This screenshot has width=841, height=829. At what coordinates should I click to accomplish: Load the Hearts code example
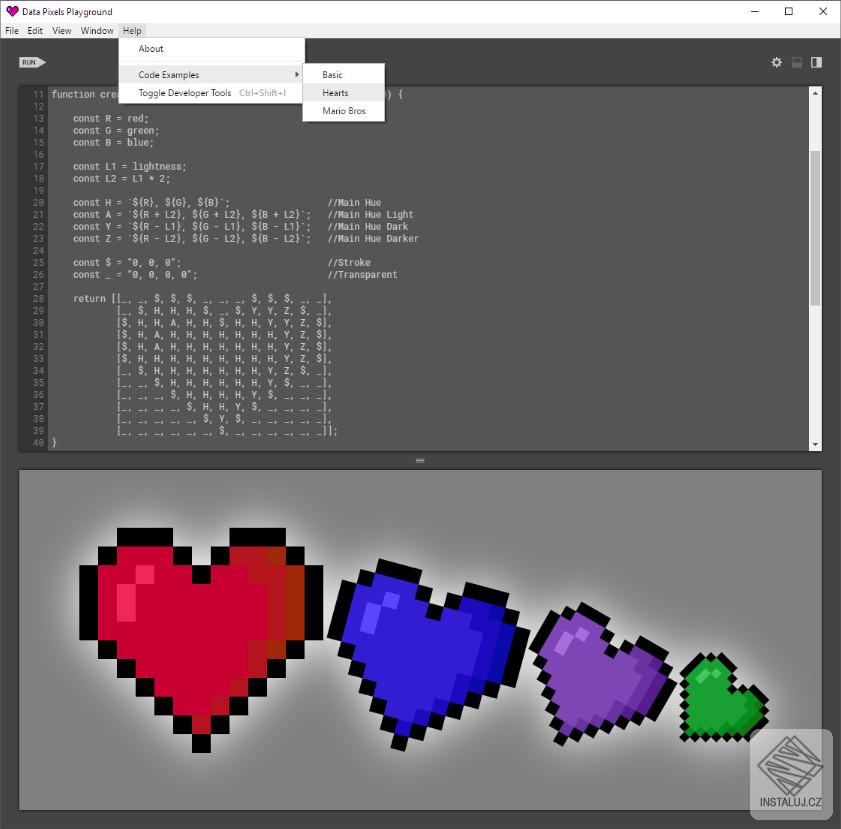[343, 93]
